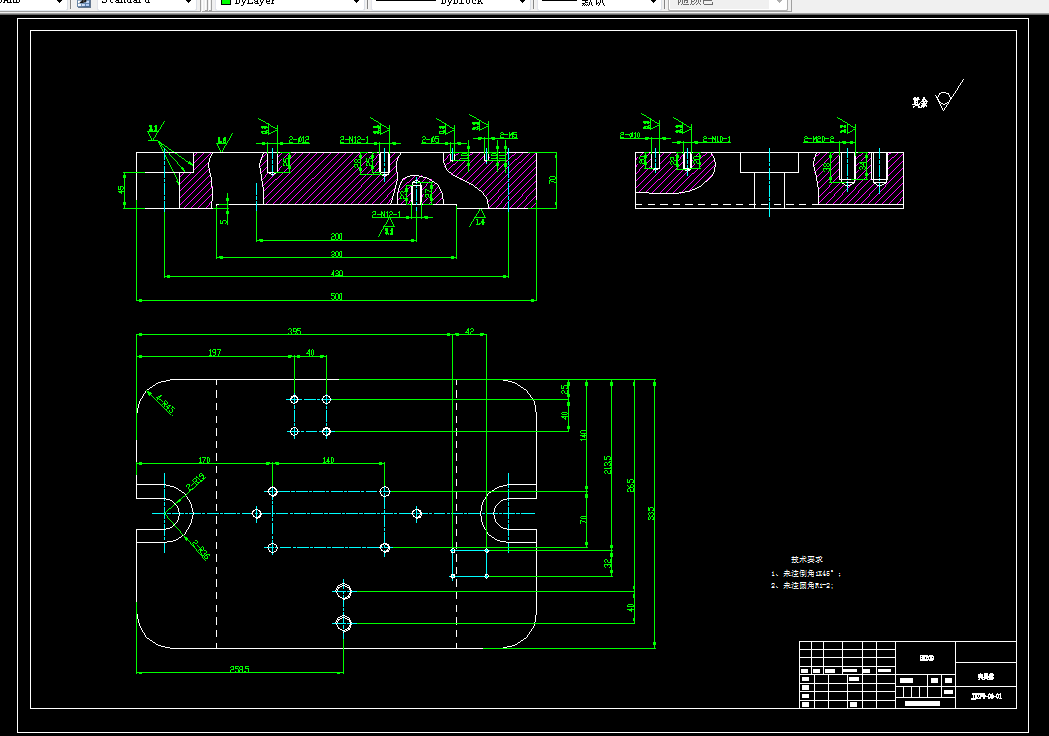Select the 355 top dimension text
Image resolution: width=1049 pixels, height=736 pixels.
[294, 331]
